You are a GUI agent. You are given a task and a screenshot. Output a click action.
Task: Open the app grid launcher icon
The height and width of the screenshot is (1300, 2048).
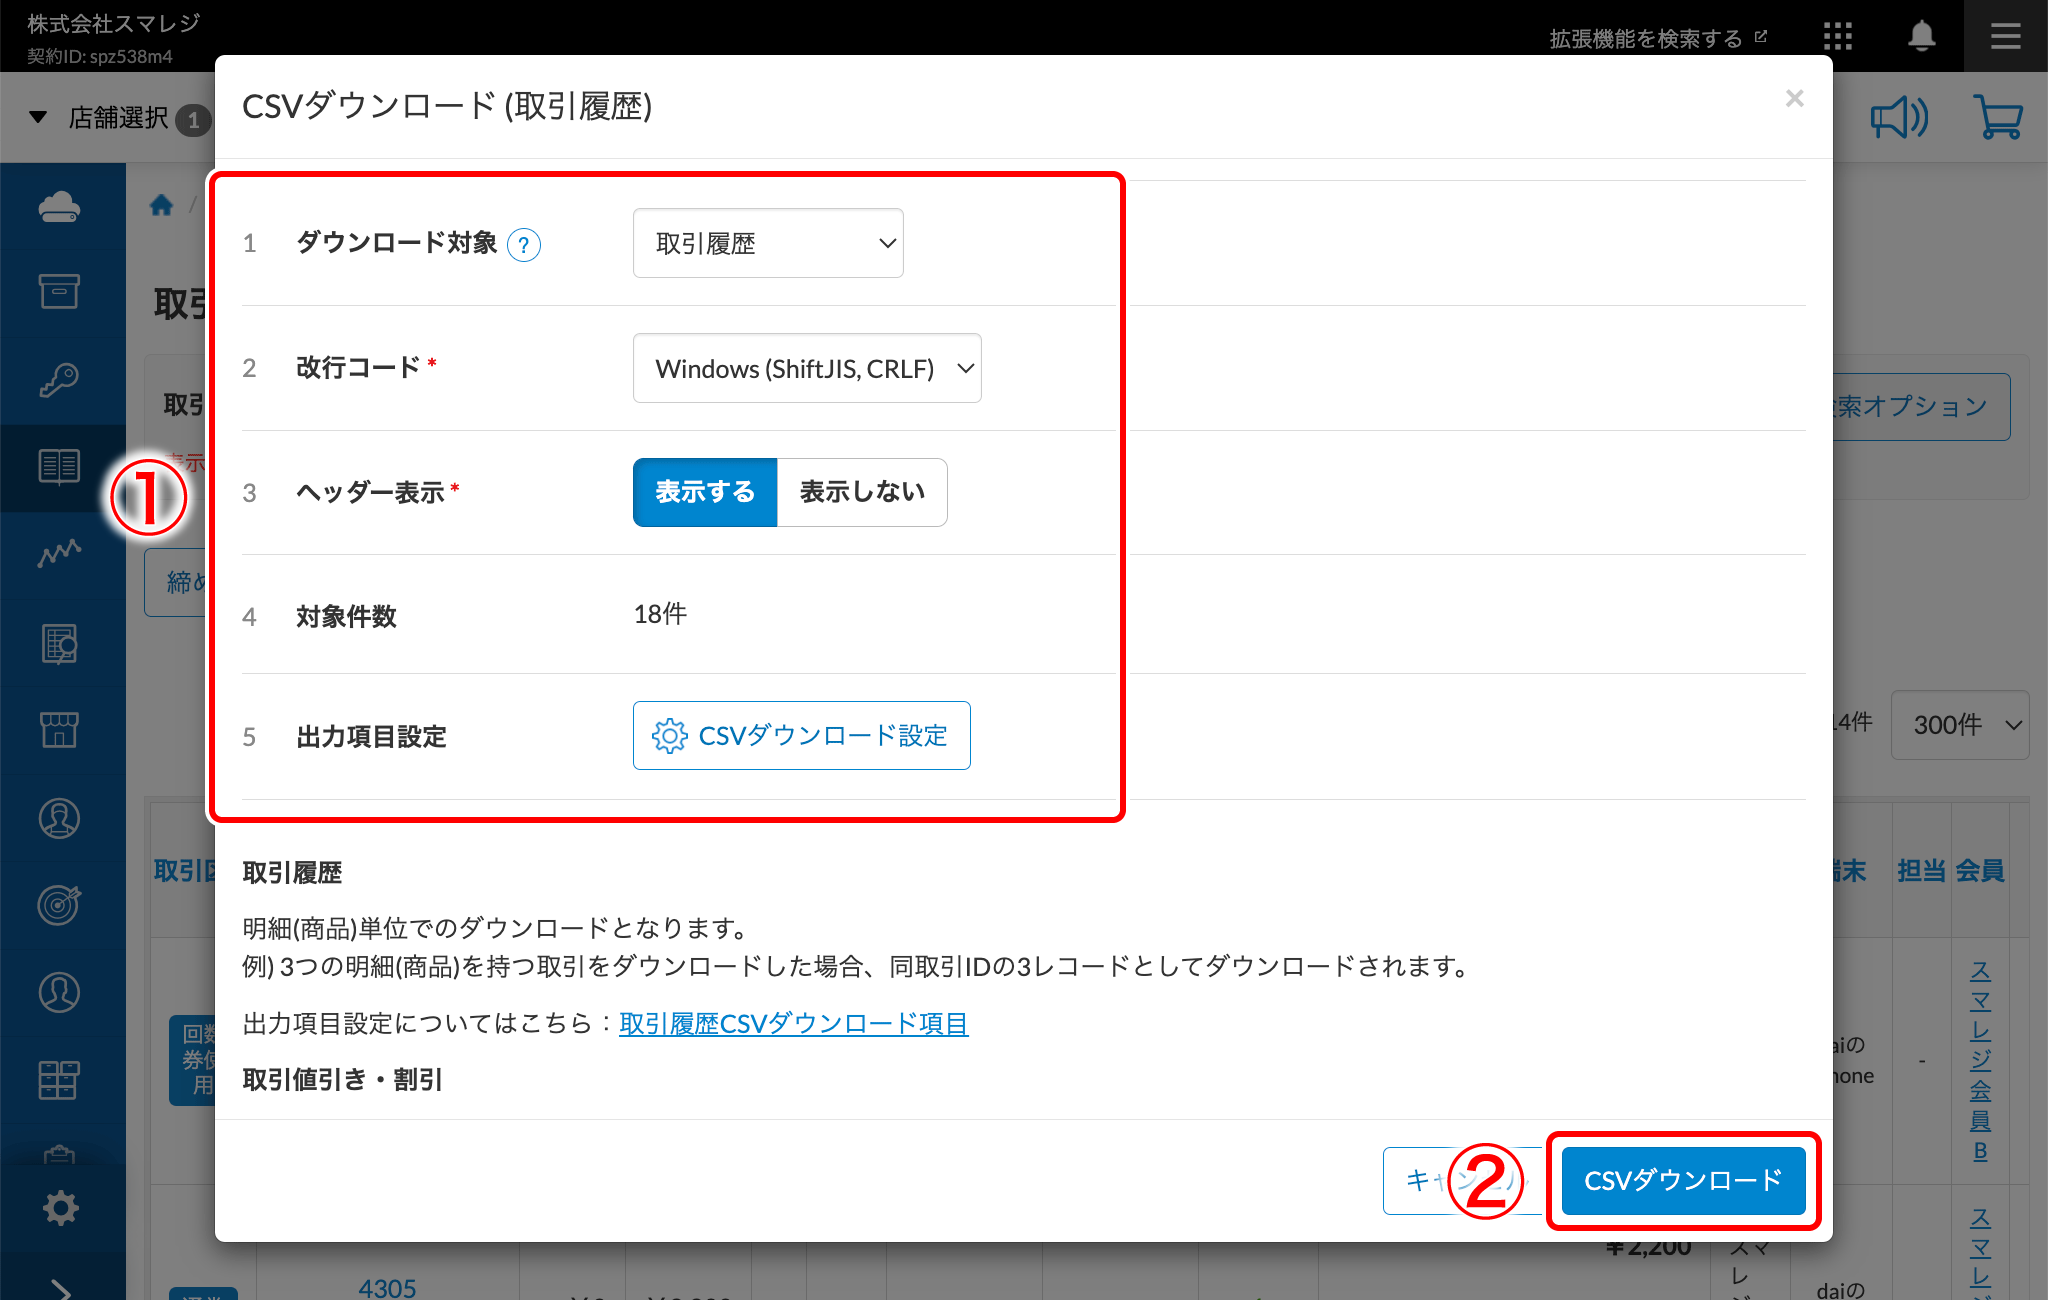click(x=1837, y=35)
